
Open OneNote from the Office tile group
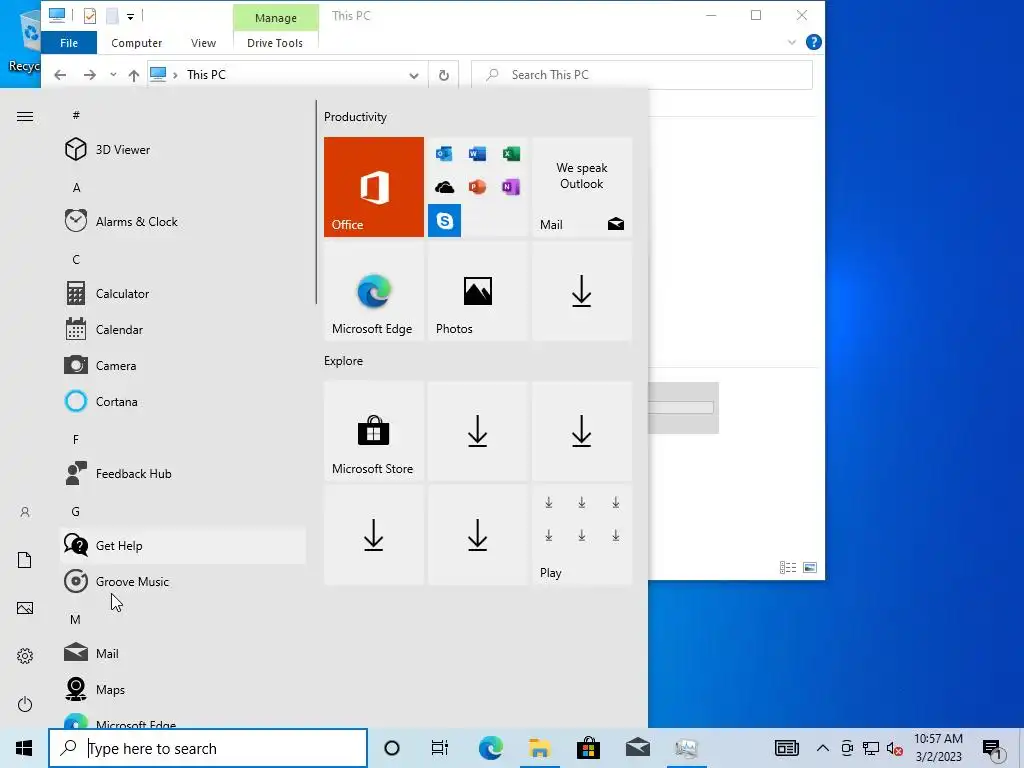point(511,187)
